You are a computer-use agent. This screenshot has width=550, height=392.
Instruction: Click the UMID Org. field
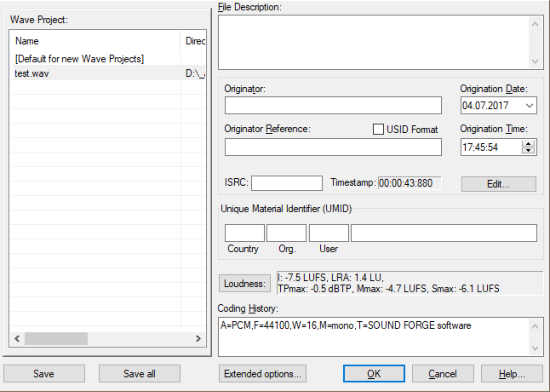(x=287, y=233)
